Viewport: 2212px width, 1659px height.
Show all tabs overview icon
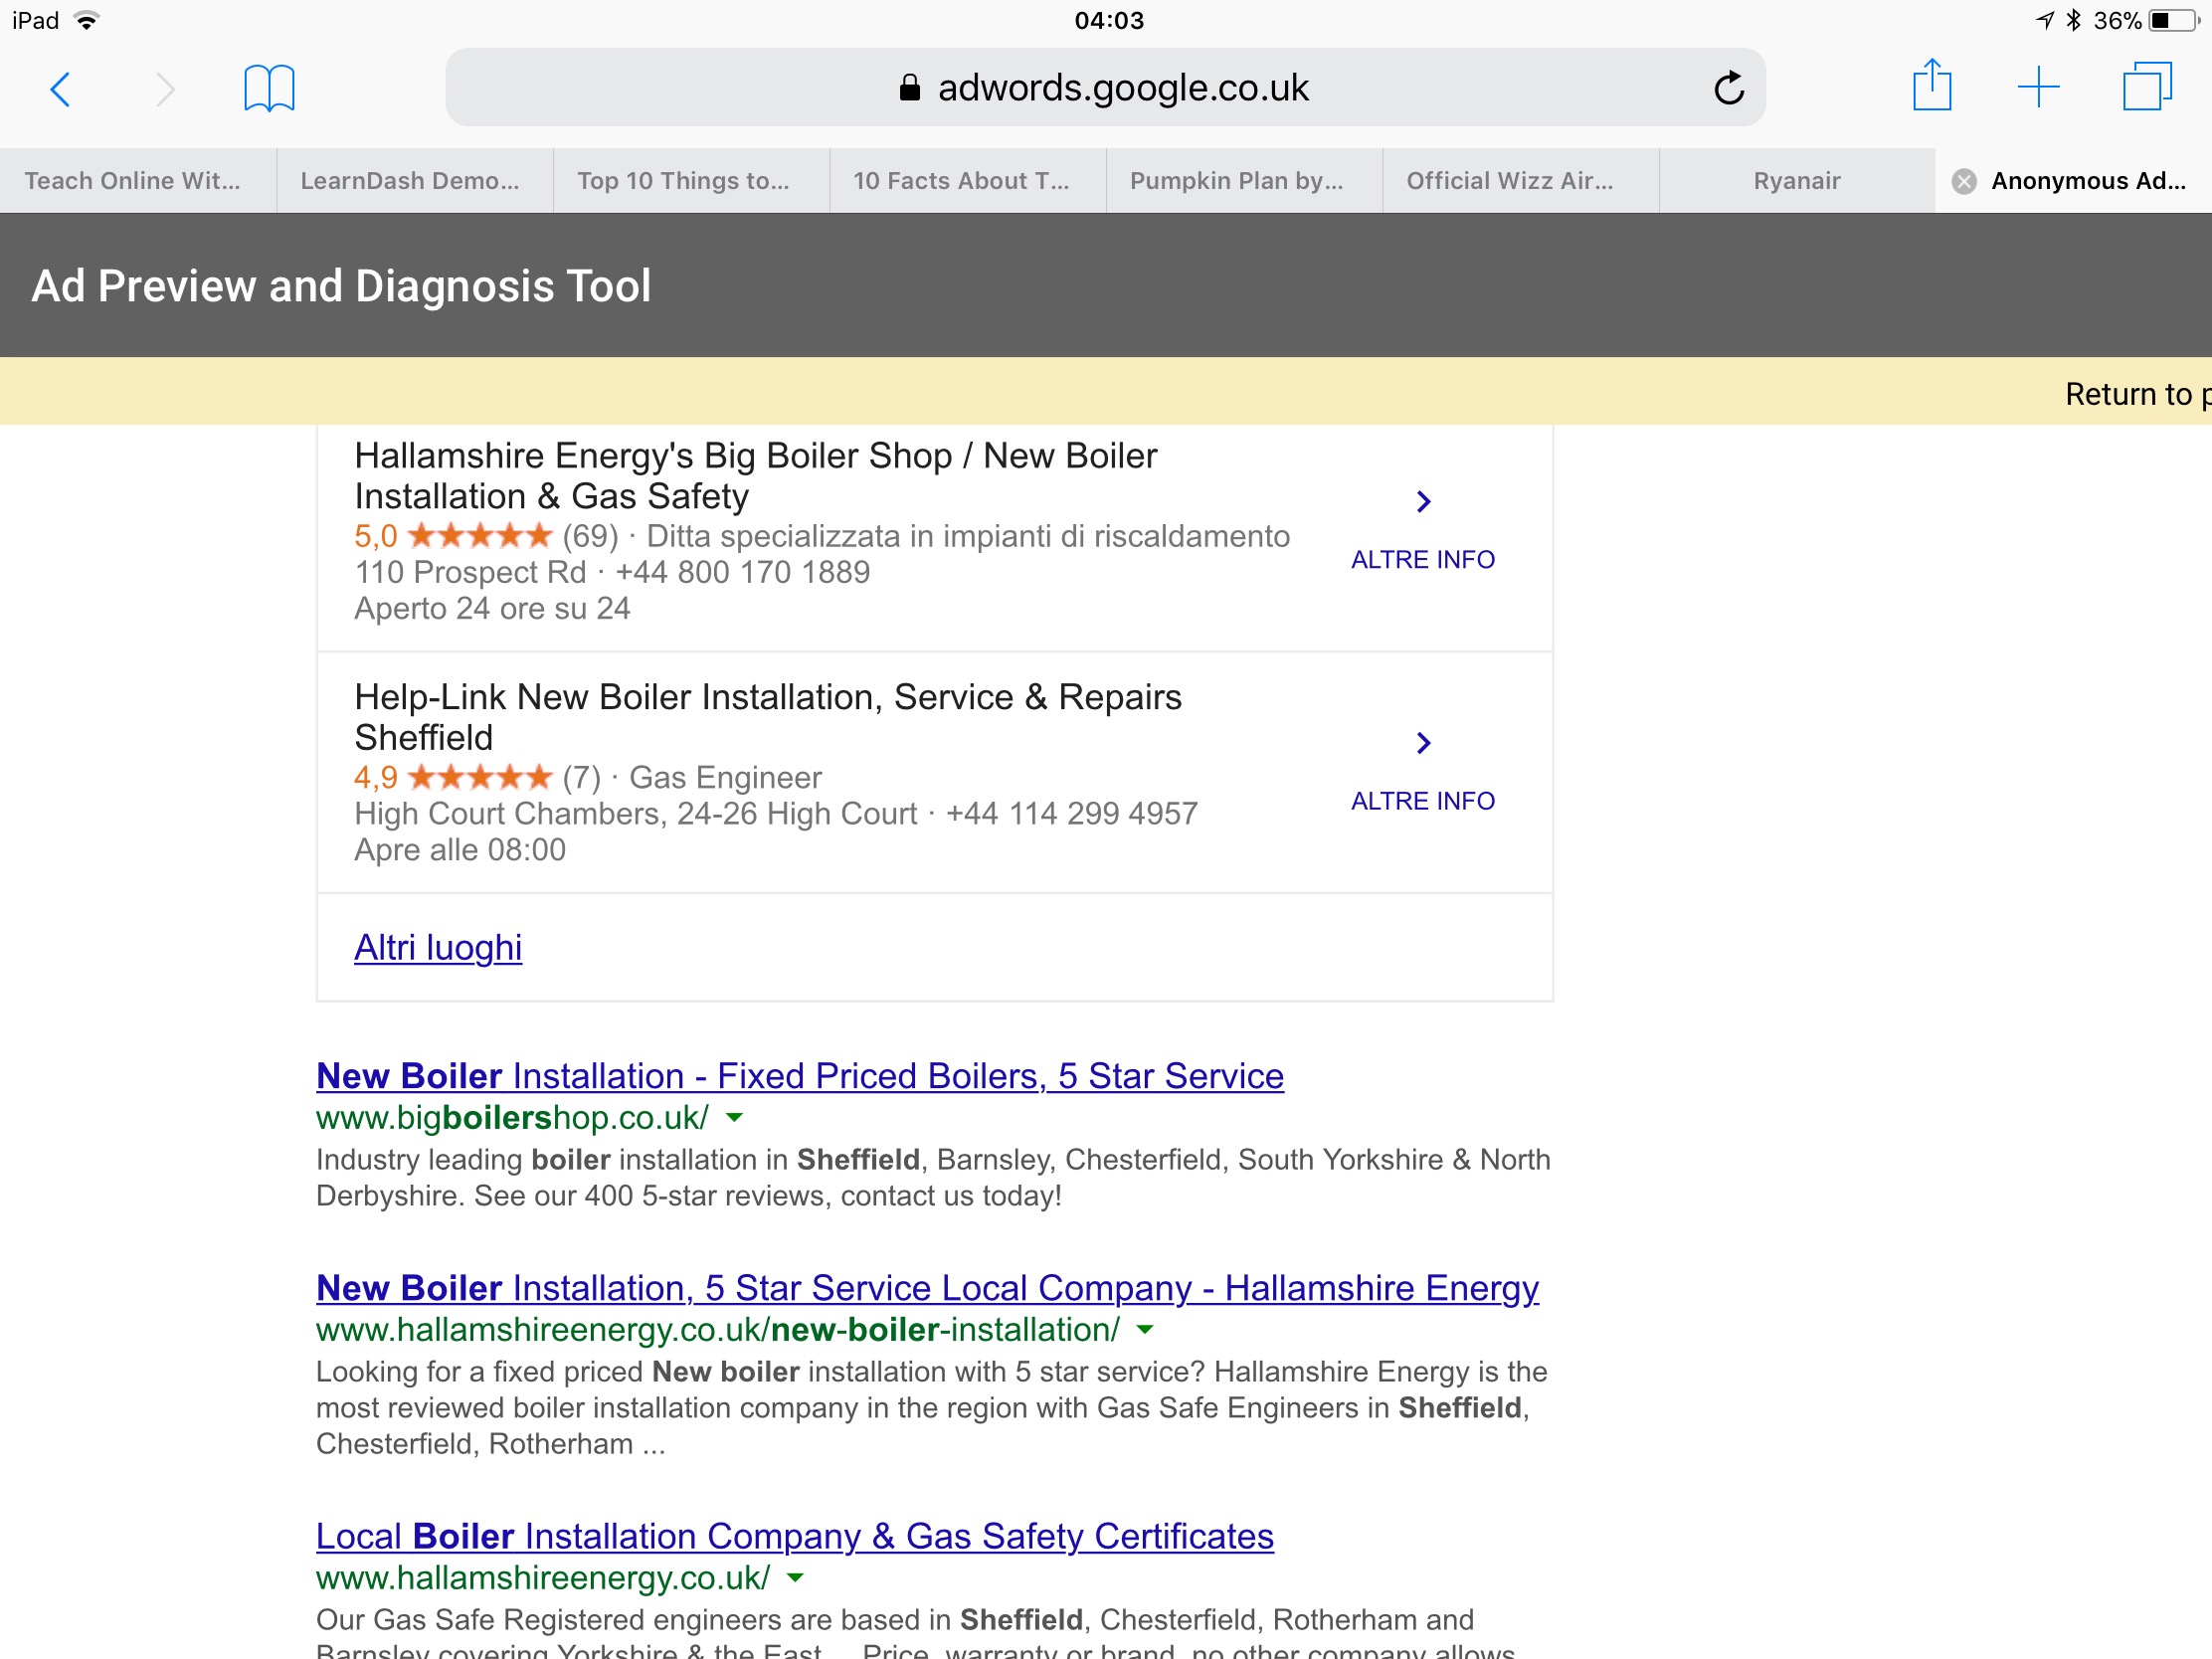click(x=2148, y=86)
